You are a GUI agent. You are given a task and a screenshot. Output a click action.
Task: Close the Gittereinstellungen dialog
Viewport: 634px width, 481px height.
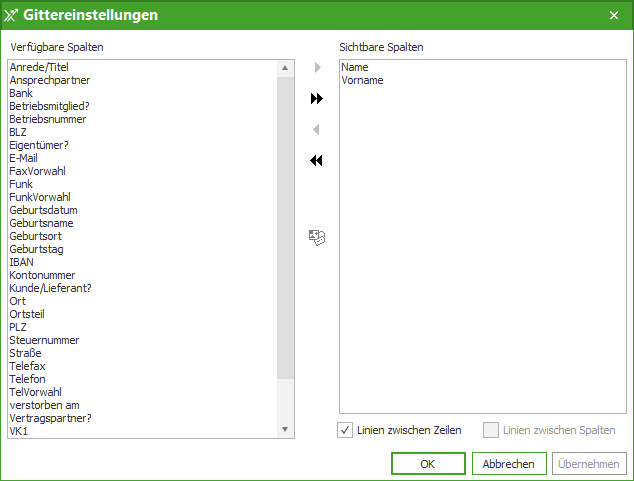pos(613,15)
